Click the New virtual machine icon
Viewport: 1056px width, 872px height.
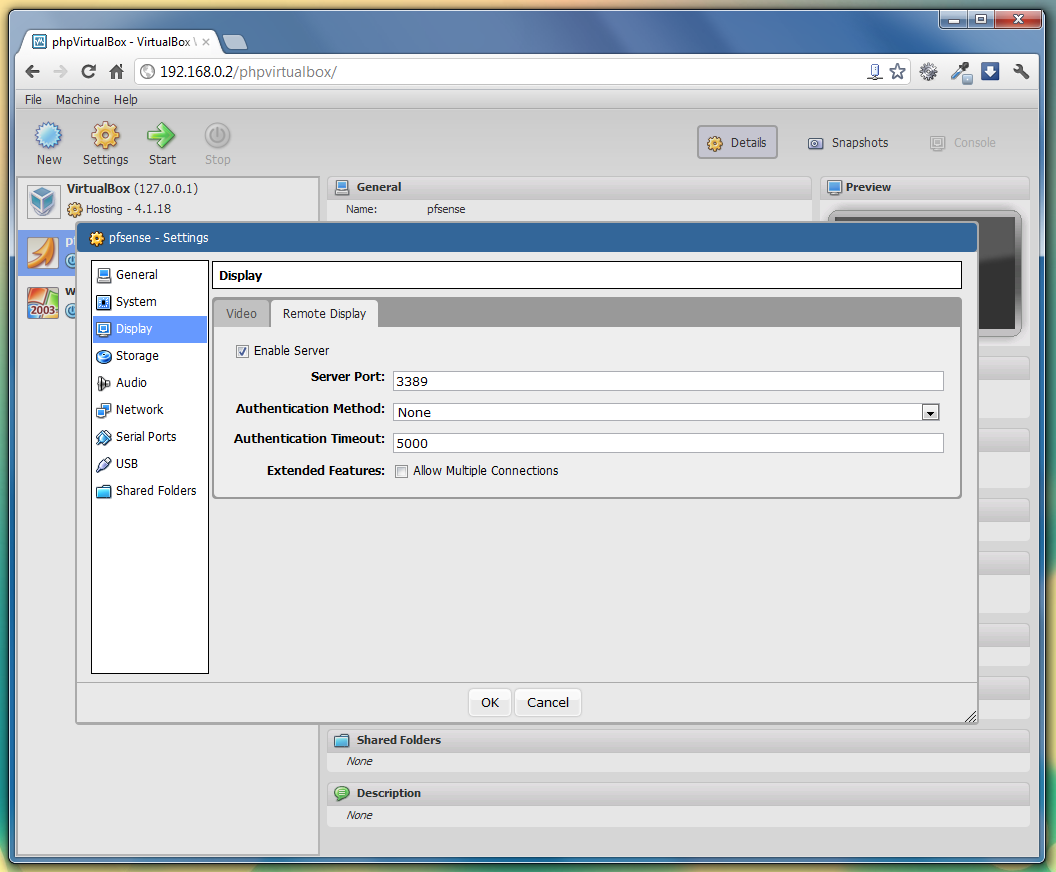coord(48,135)
